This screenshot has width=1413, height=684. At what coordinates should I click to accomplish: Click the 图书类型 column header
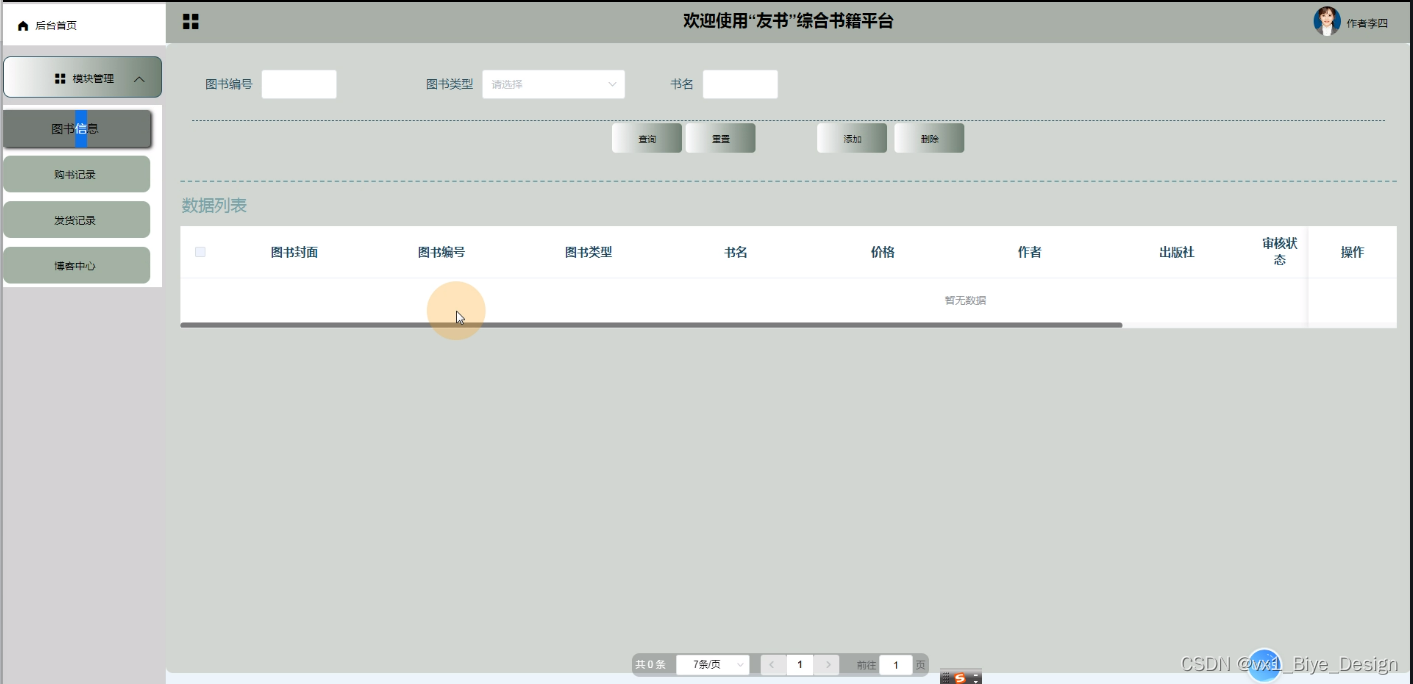click(x=588, y=252)
